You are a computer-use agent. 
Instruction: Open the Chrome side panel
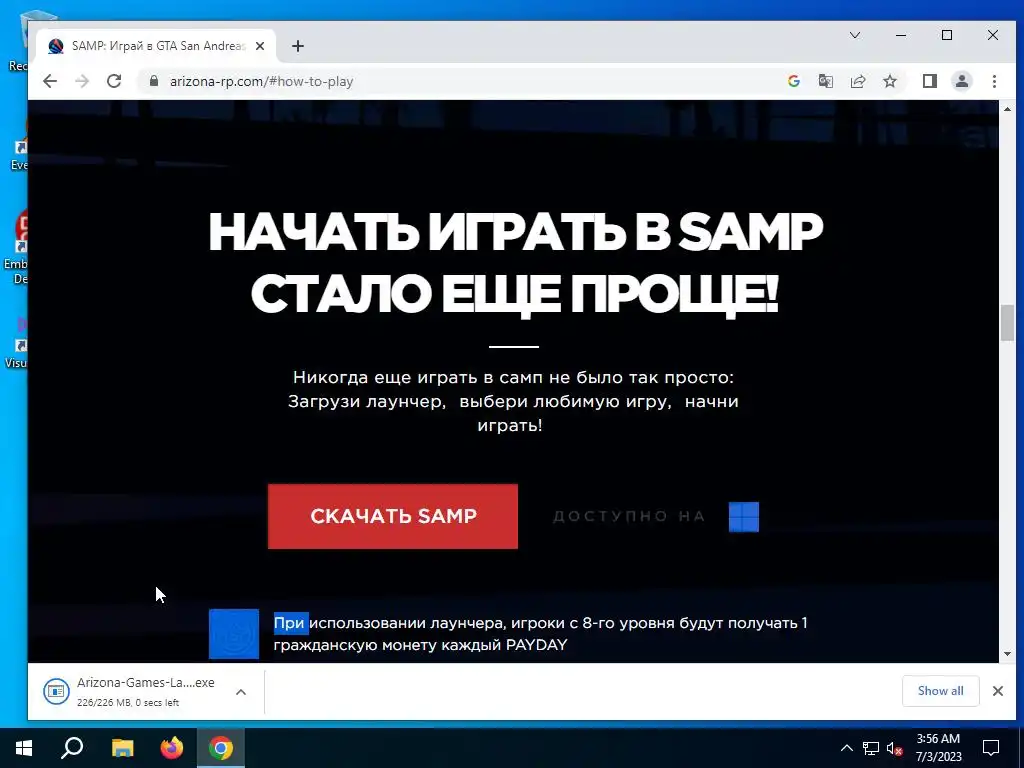[930, 81]
